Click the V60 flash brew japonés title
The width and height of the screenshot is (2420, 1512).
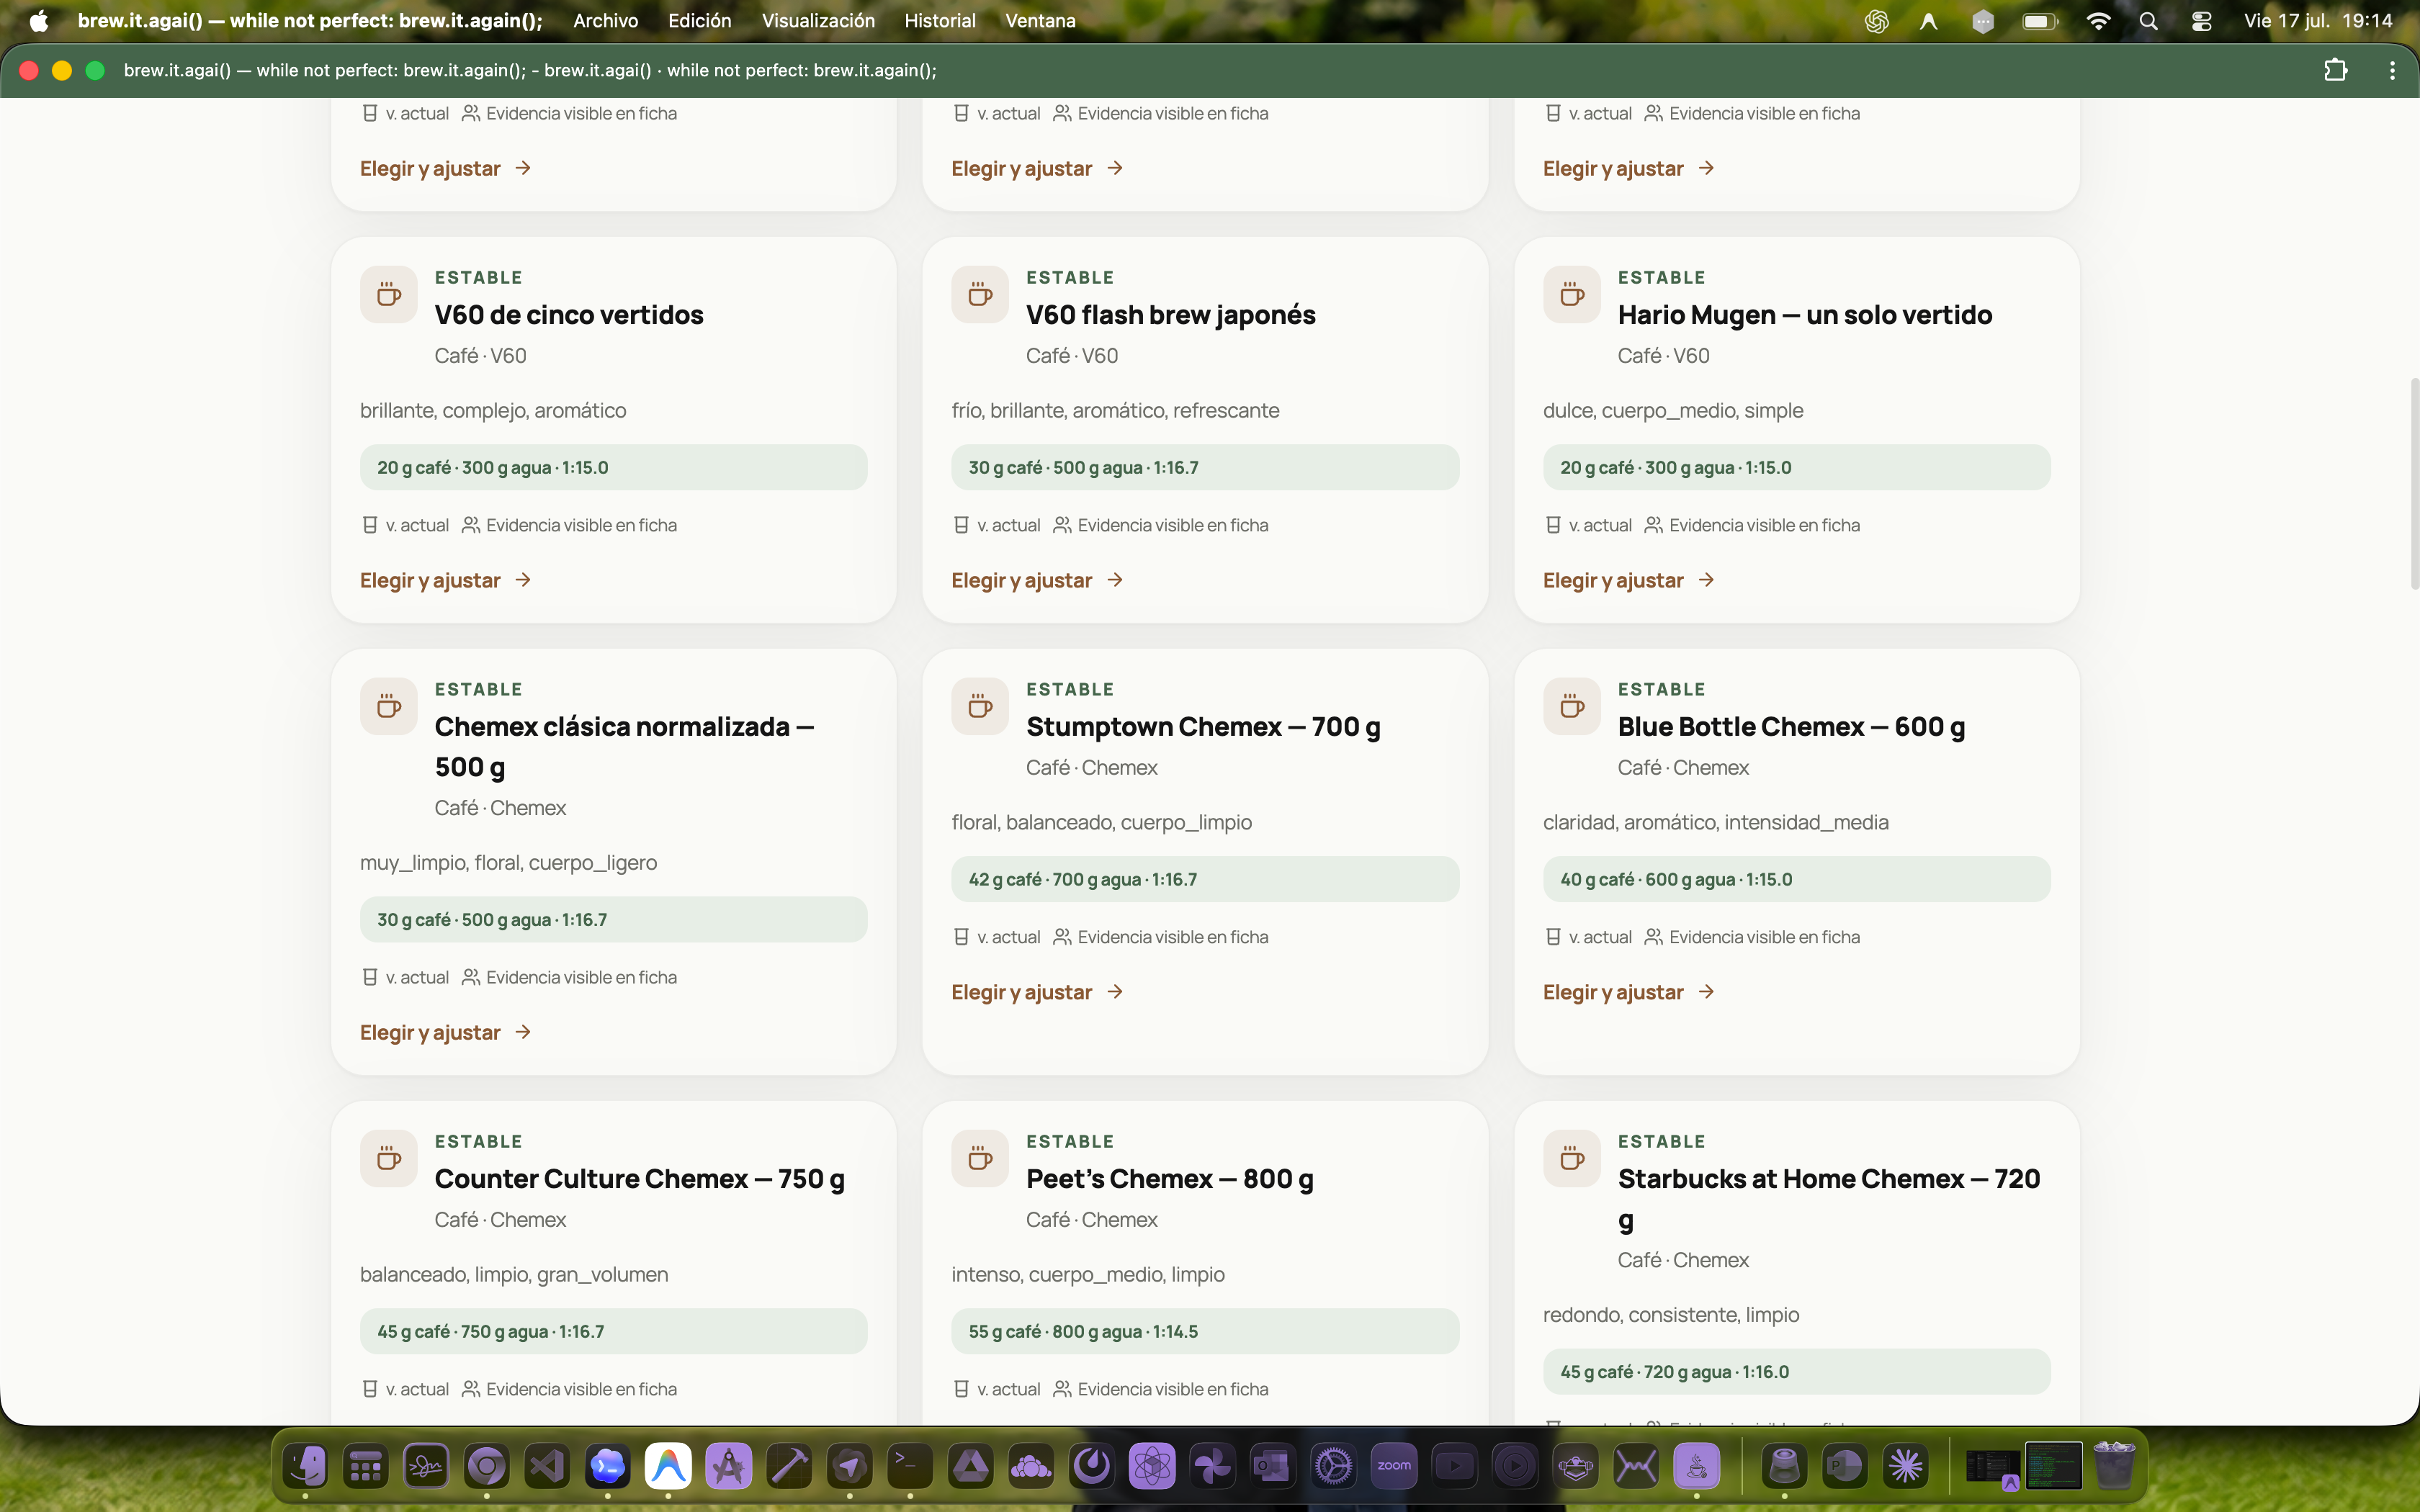click(x=1170, y=315)
